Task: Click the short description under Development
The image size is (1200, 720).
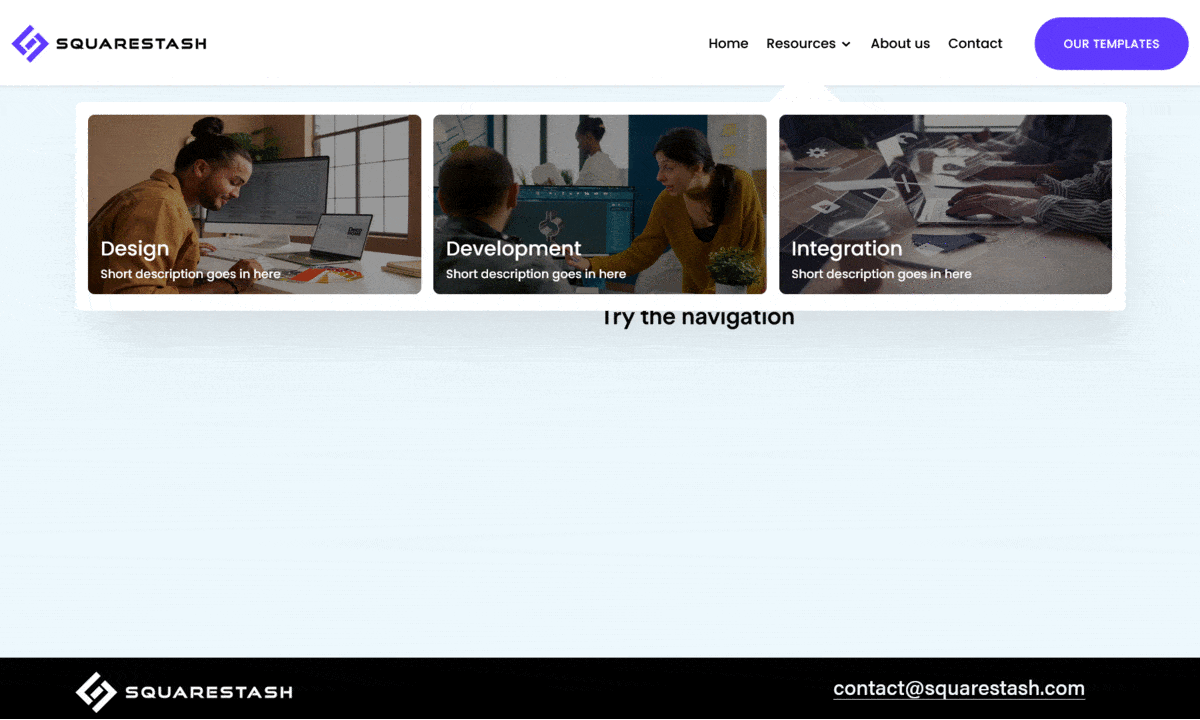Action: [536, 274]
